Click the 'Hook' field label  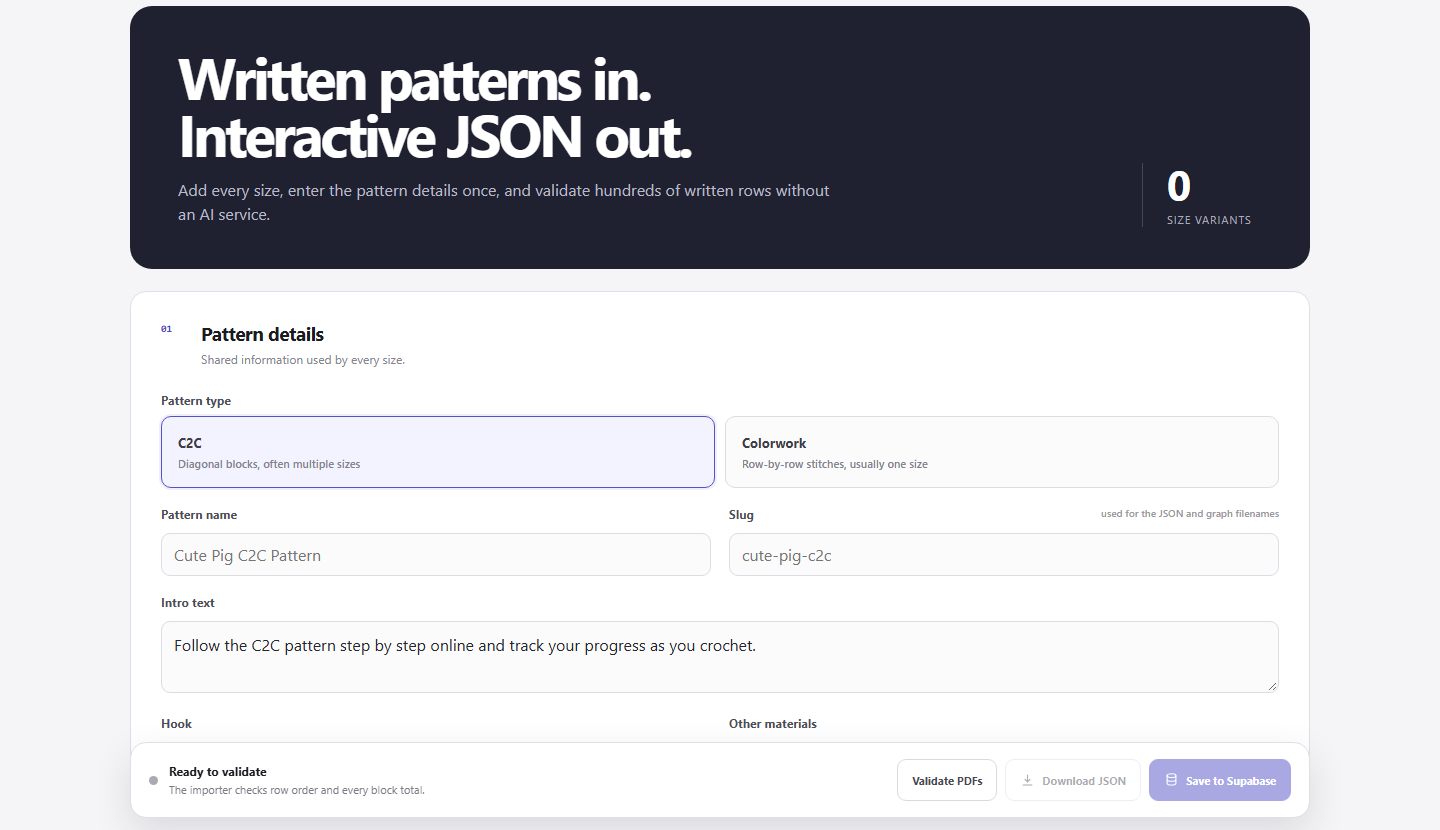tap(176, 724)
